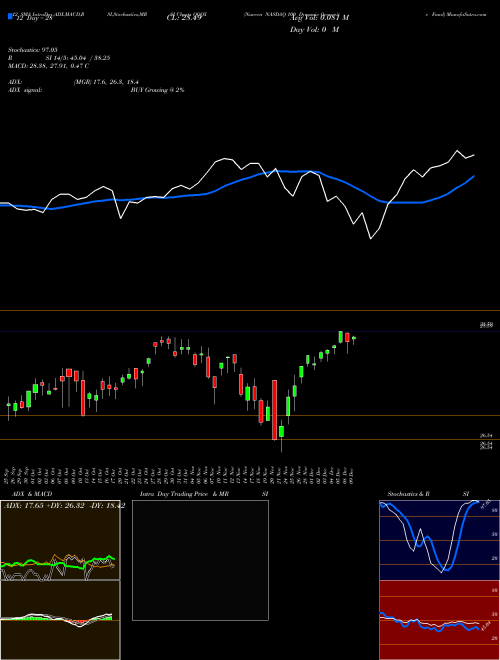Click the '(MGR) 17.6, 26.3, 18.4' ADX values

click(x=106, y=82)
